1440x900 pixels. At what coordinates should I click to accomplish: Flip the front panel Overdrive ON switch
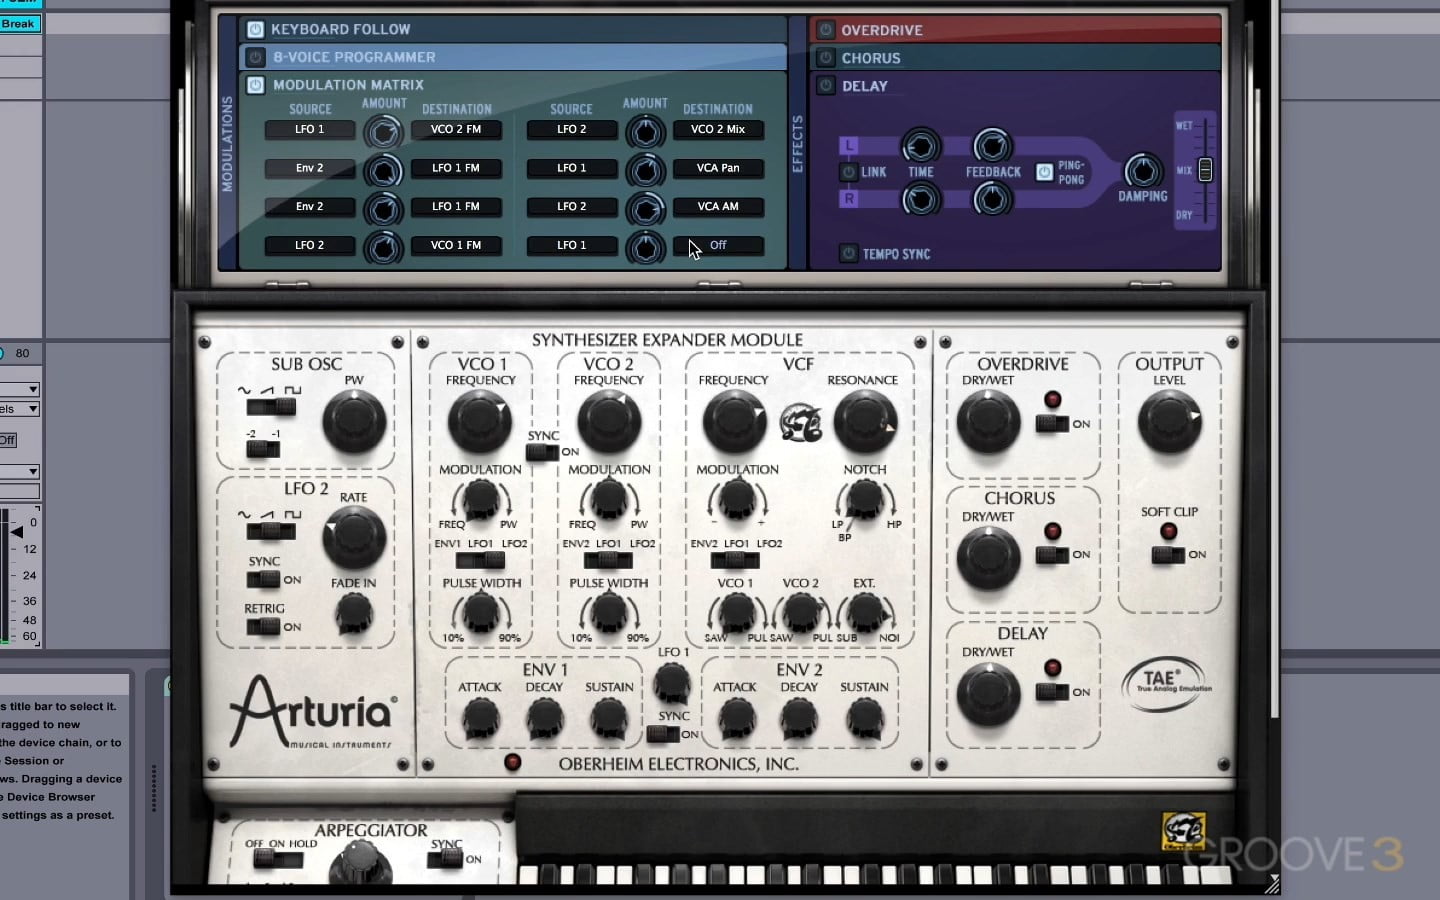tap(1052, 424)
